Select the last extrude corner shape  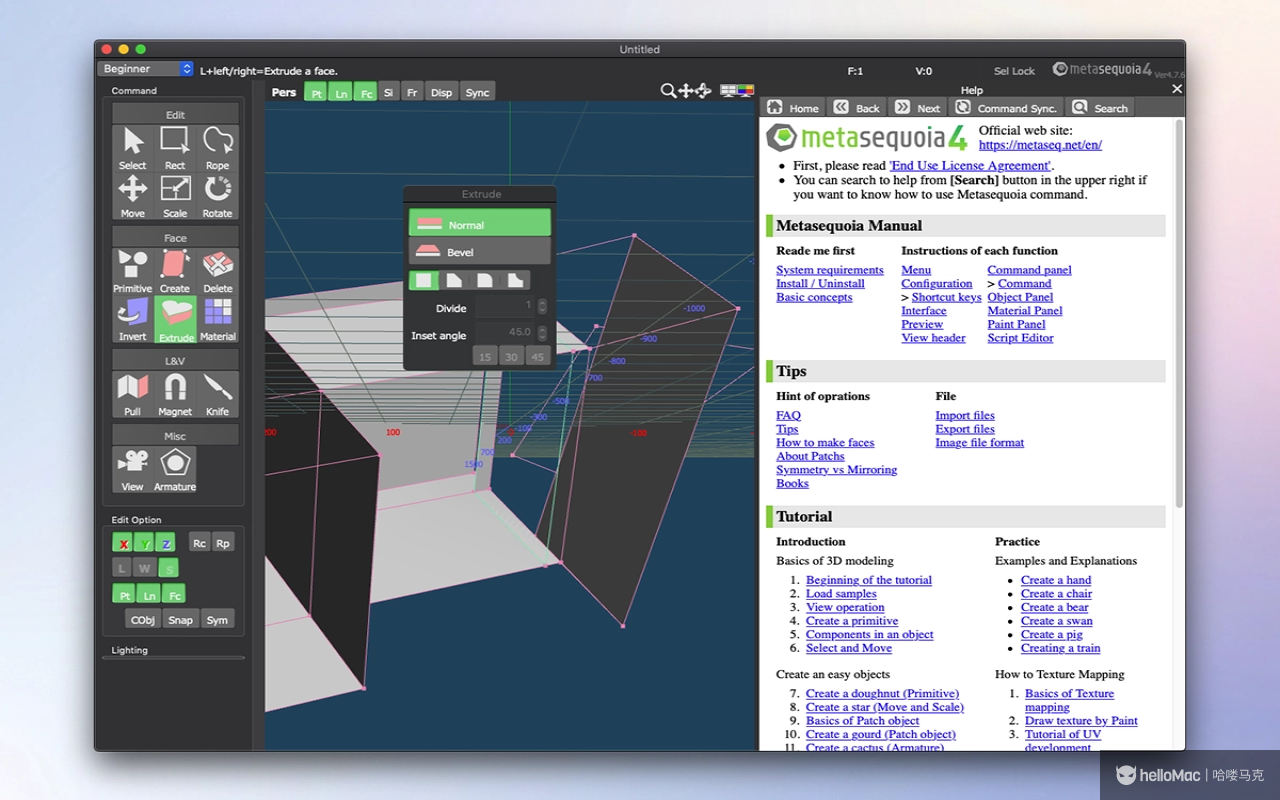[x=515, y=281]
